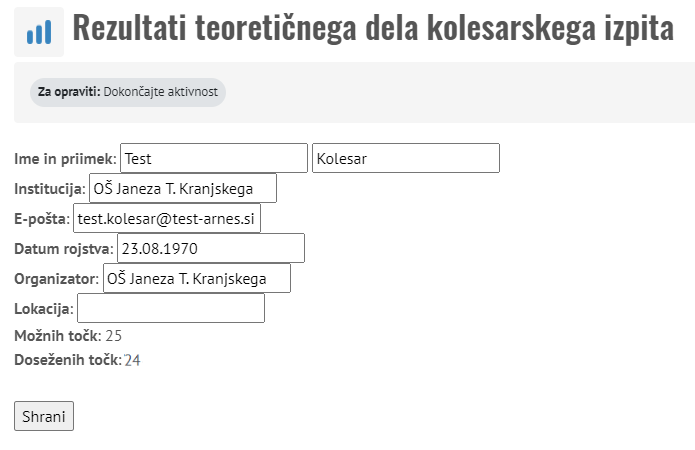Focus the empty Lokacija field
This screenshot has width=695, height=450.
pyautogui.click(x=170, y=308)
